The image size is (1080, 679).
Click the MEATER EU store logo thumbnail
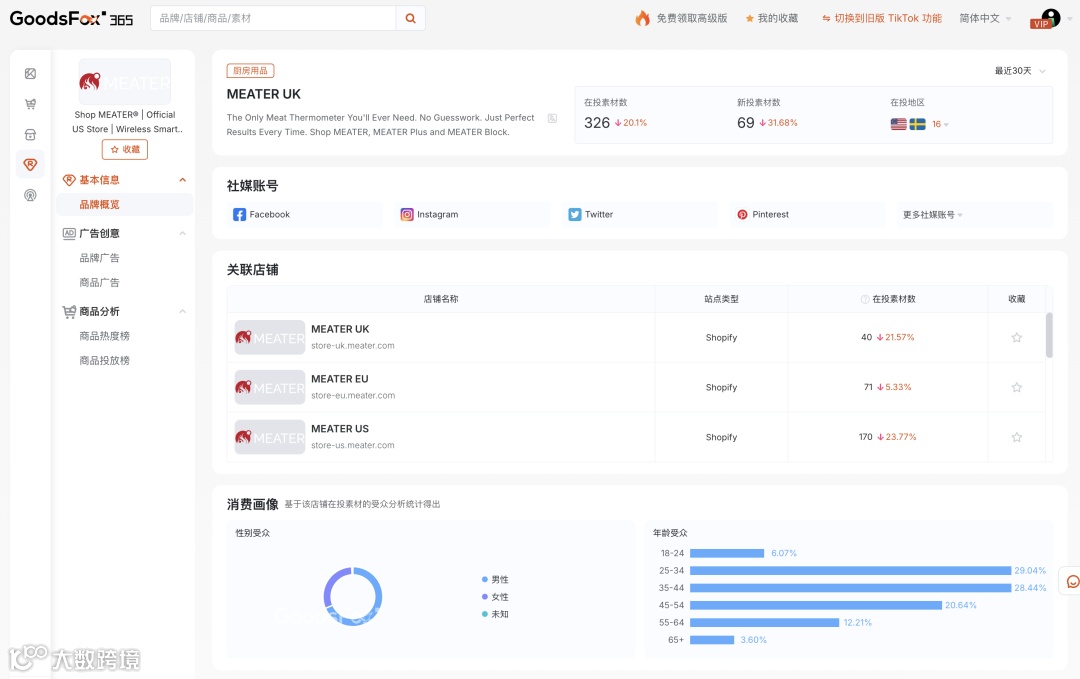270,388
